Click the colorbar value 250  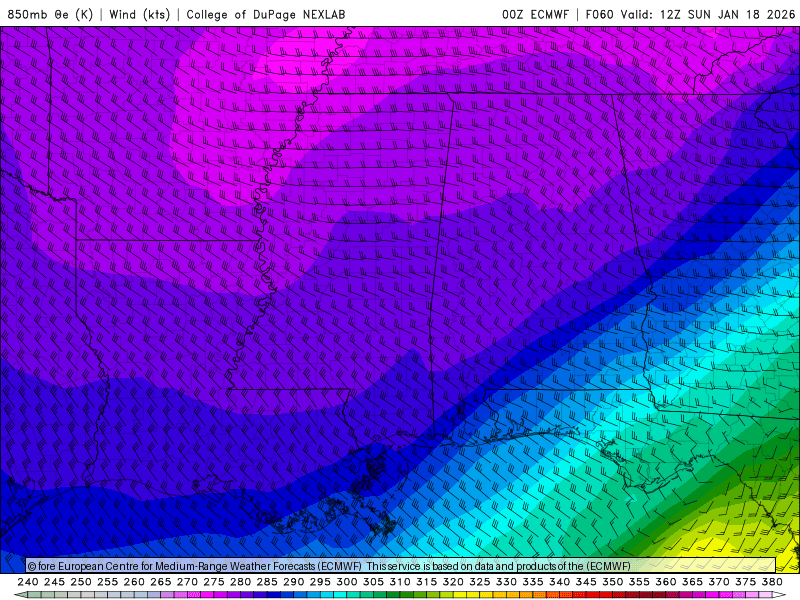81,582
